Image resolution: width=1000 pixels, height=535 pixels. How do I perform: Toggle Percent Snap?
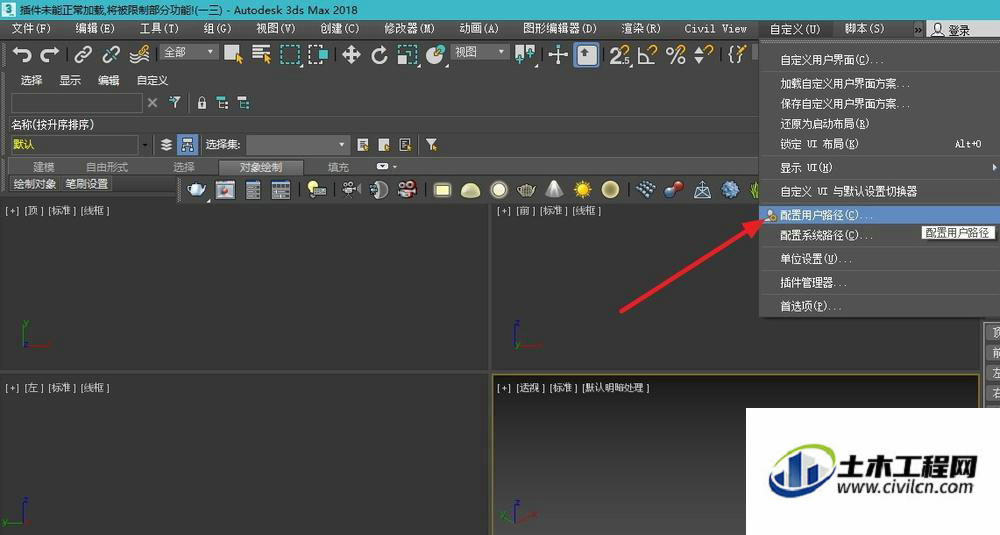tap(675, 55)
